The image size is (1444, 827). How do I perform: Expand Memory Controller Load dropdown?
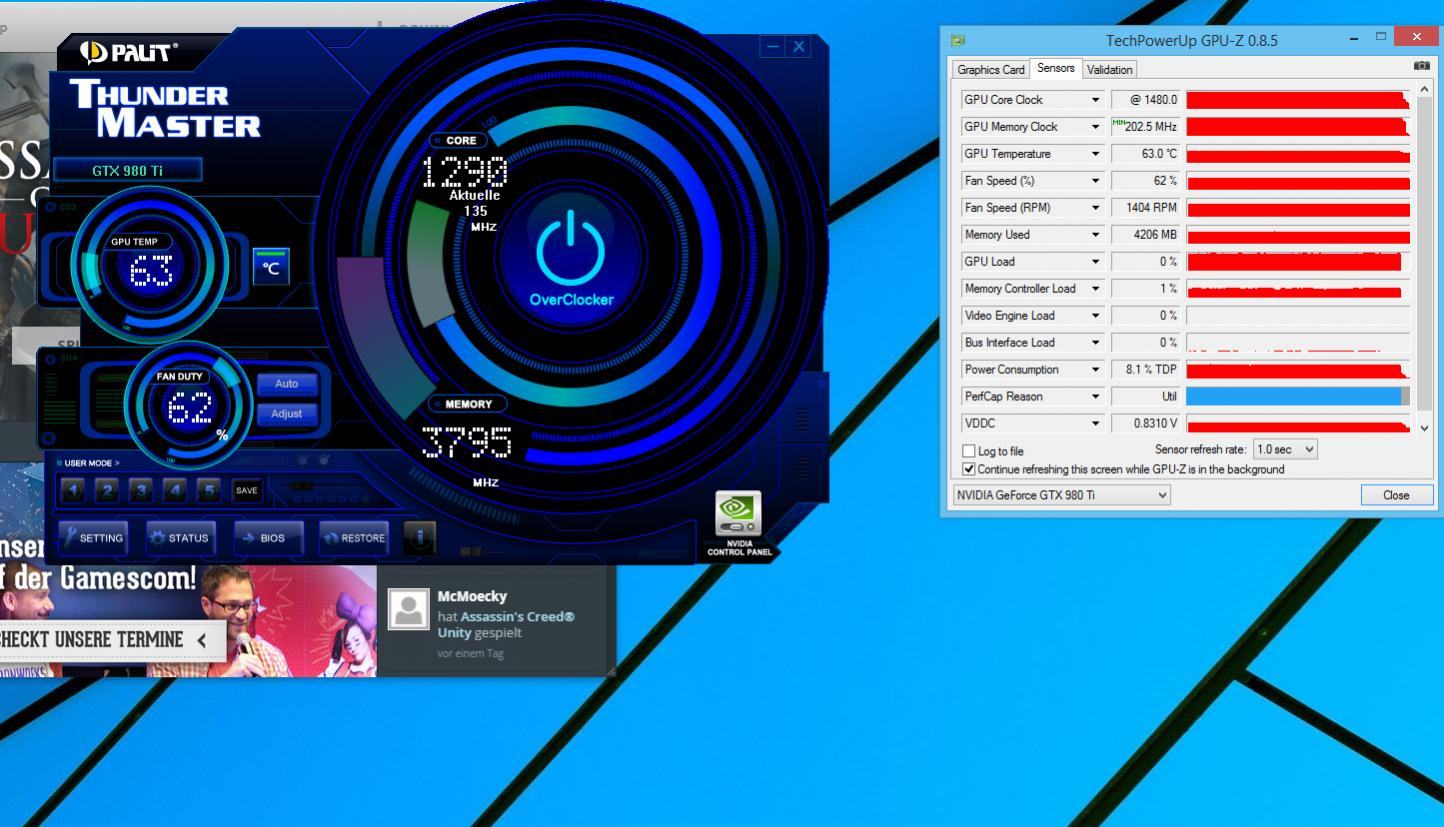click(1096, 289)
